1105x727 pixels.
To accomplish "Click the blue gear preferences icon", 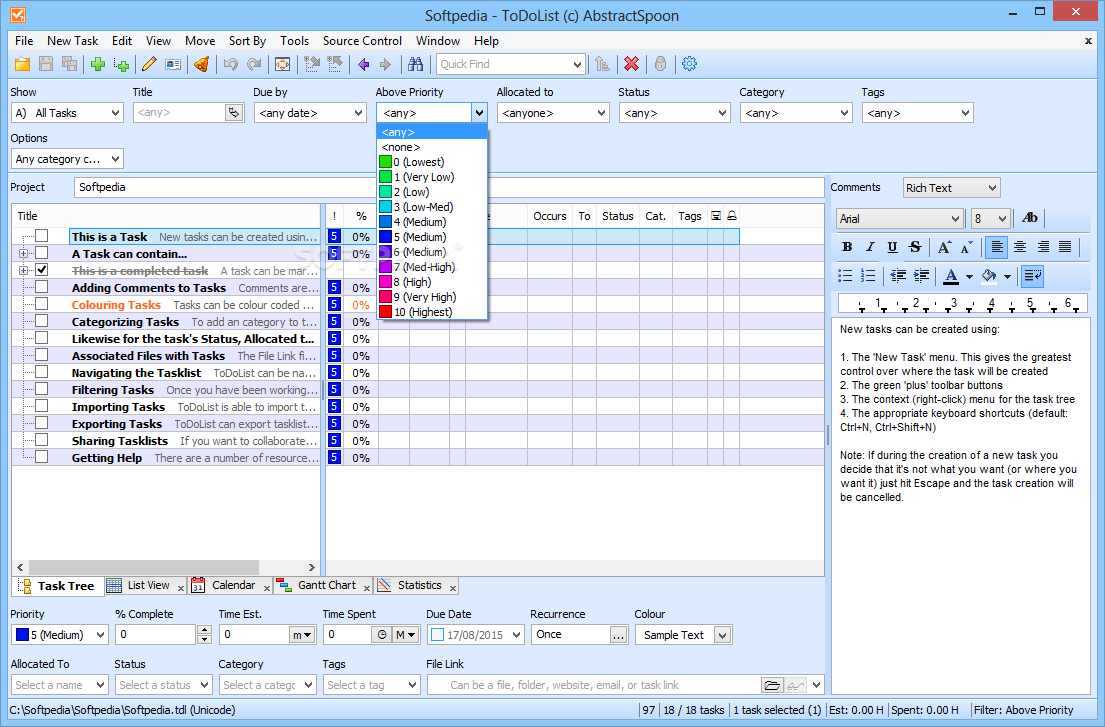I will coord(689,64).
